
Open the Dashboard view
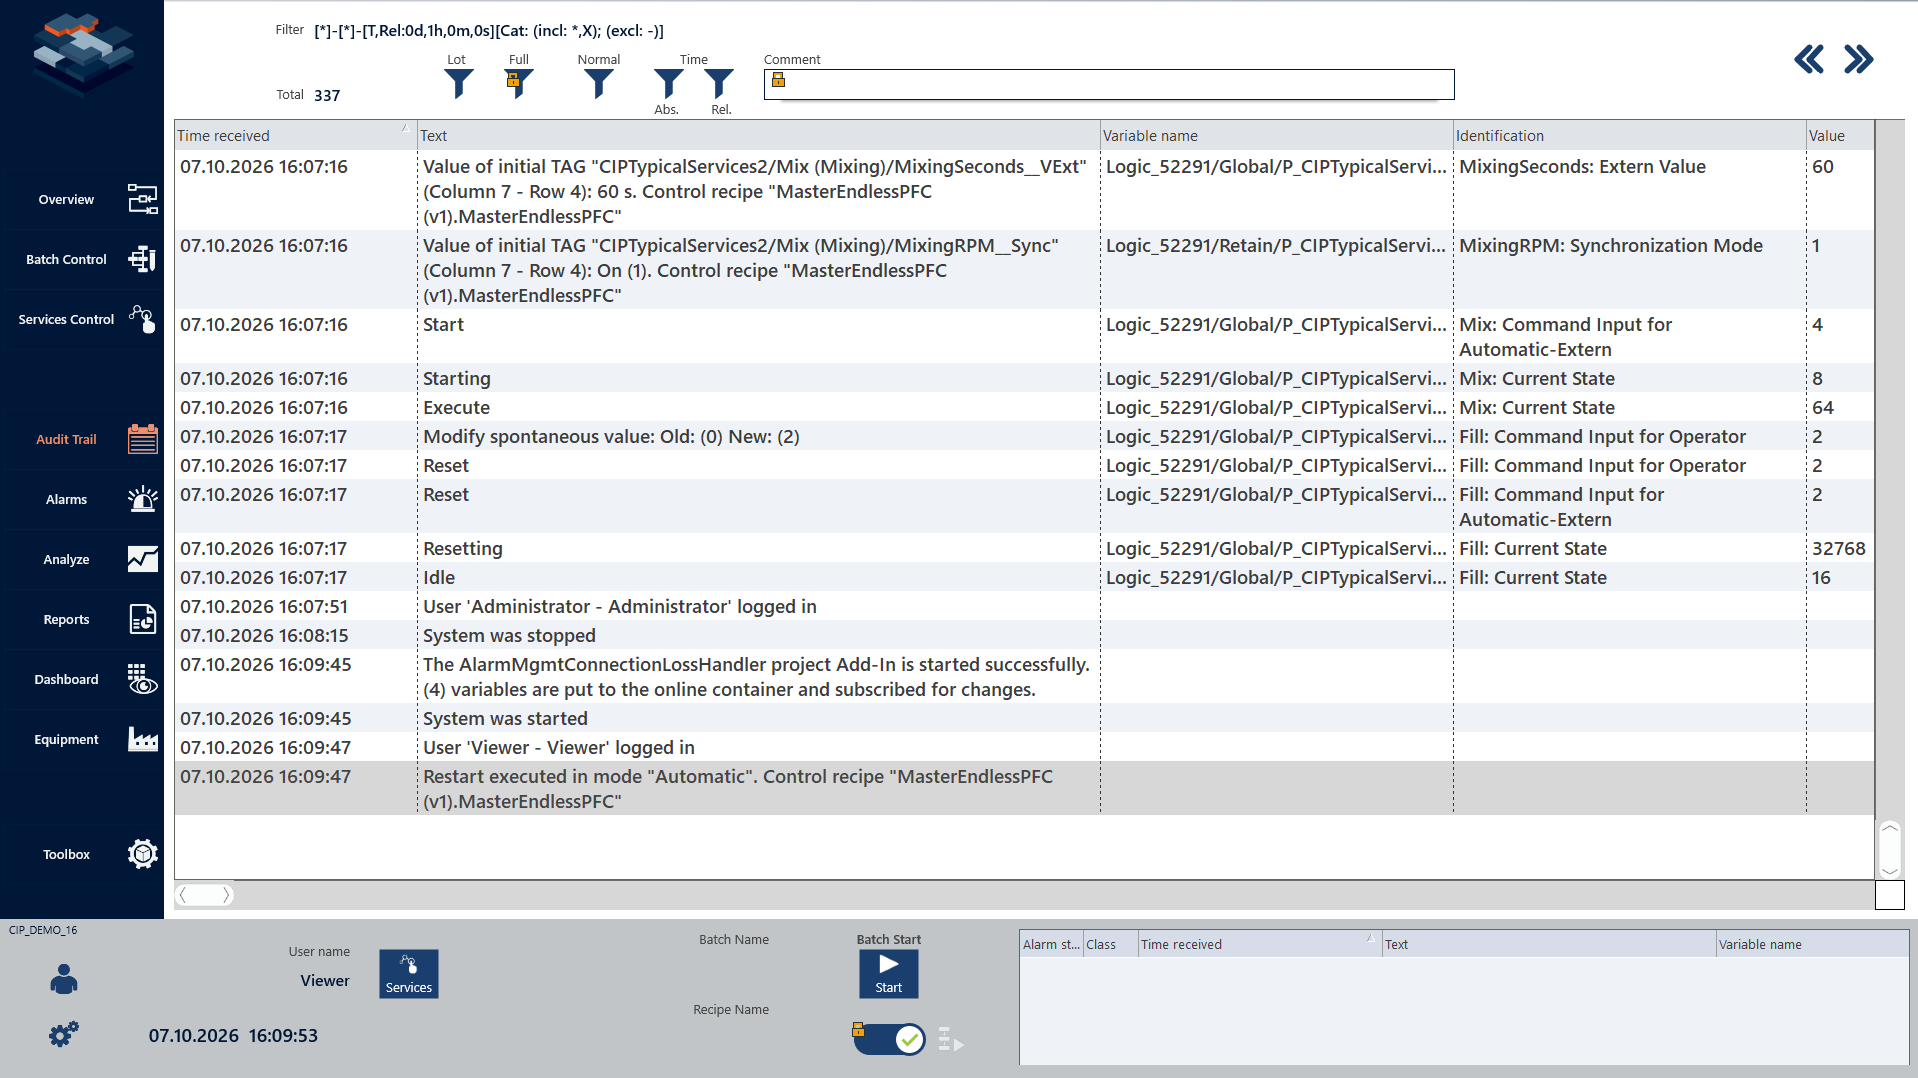pyautogui.click(x=82, y=679)
